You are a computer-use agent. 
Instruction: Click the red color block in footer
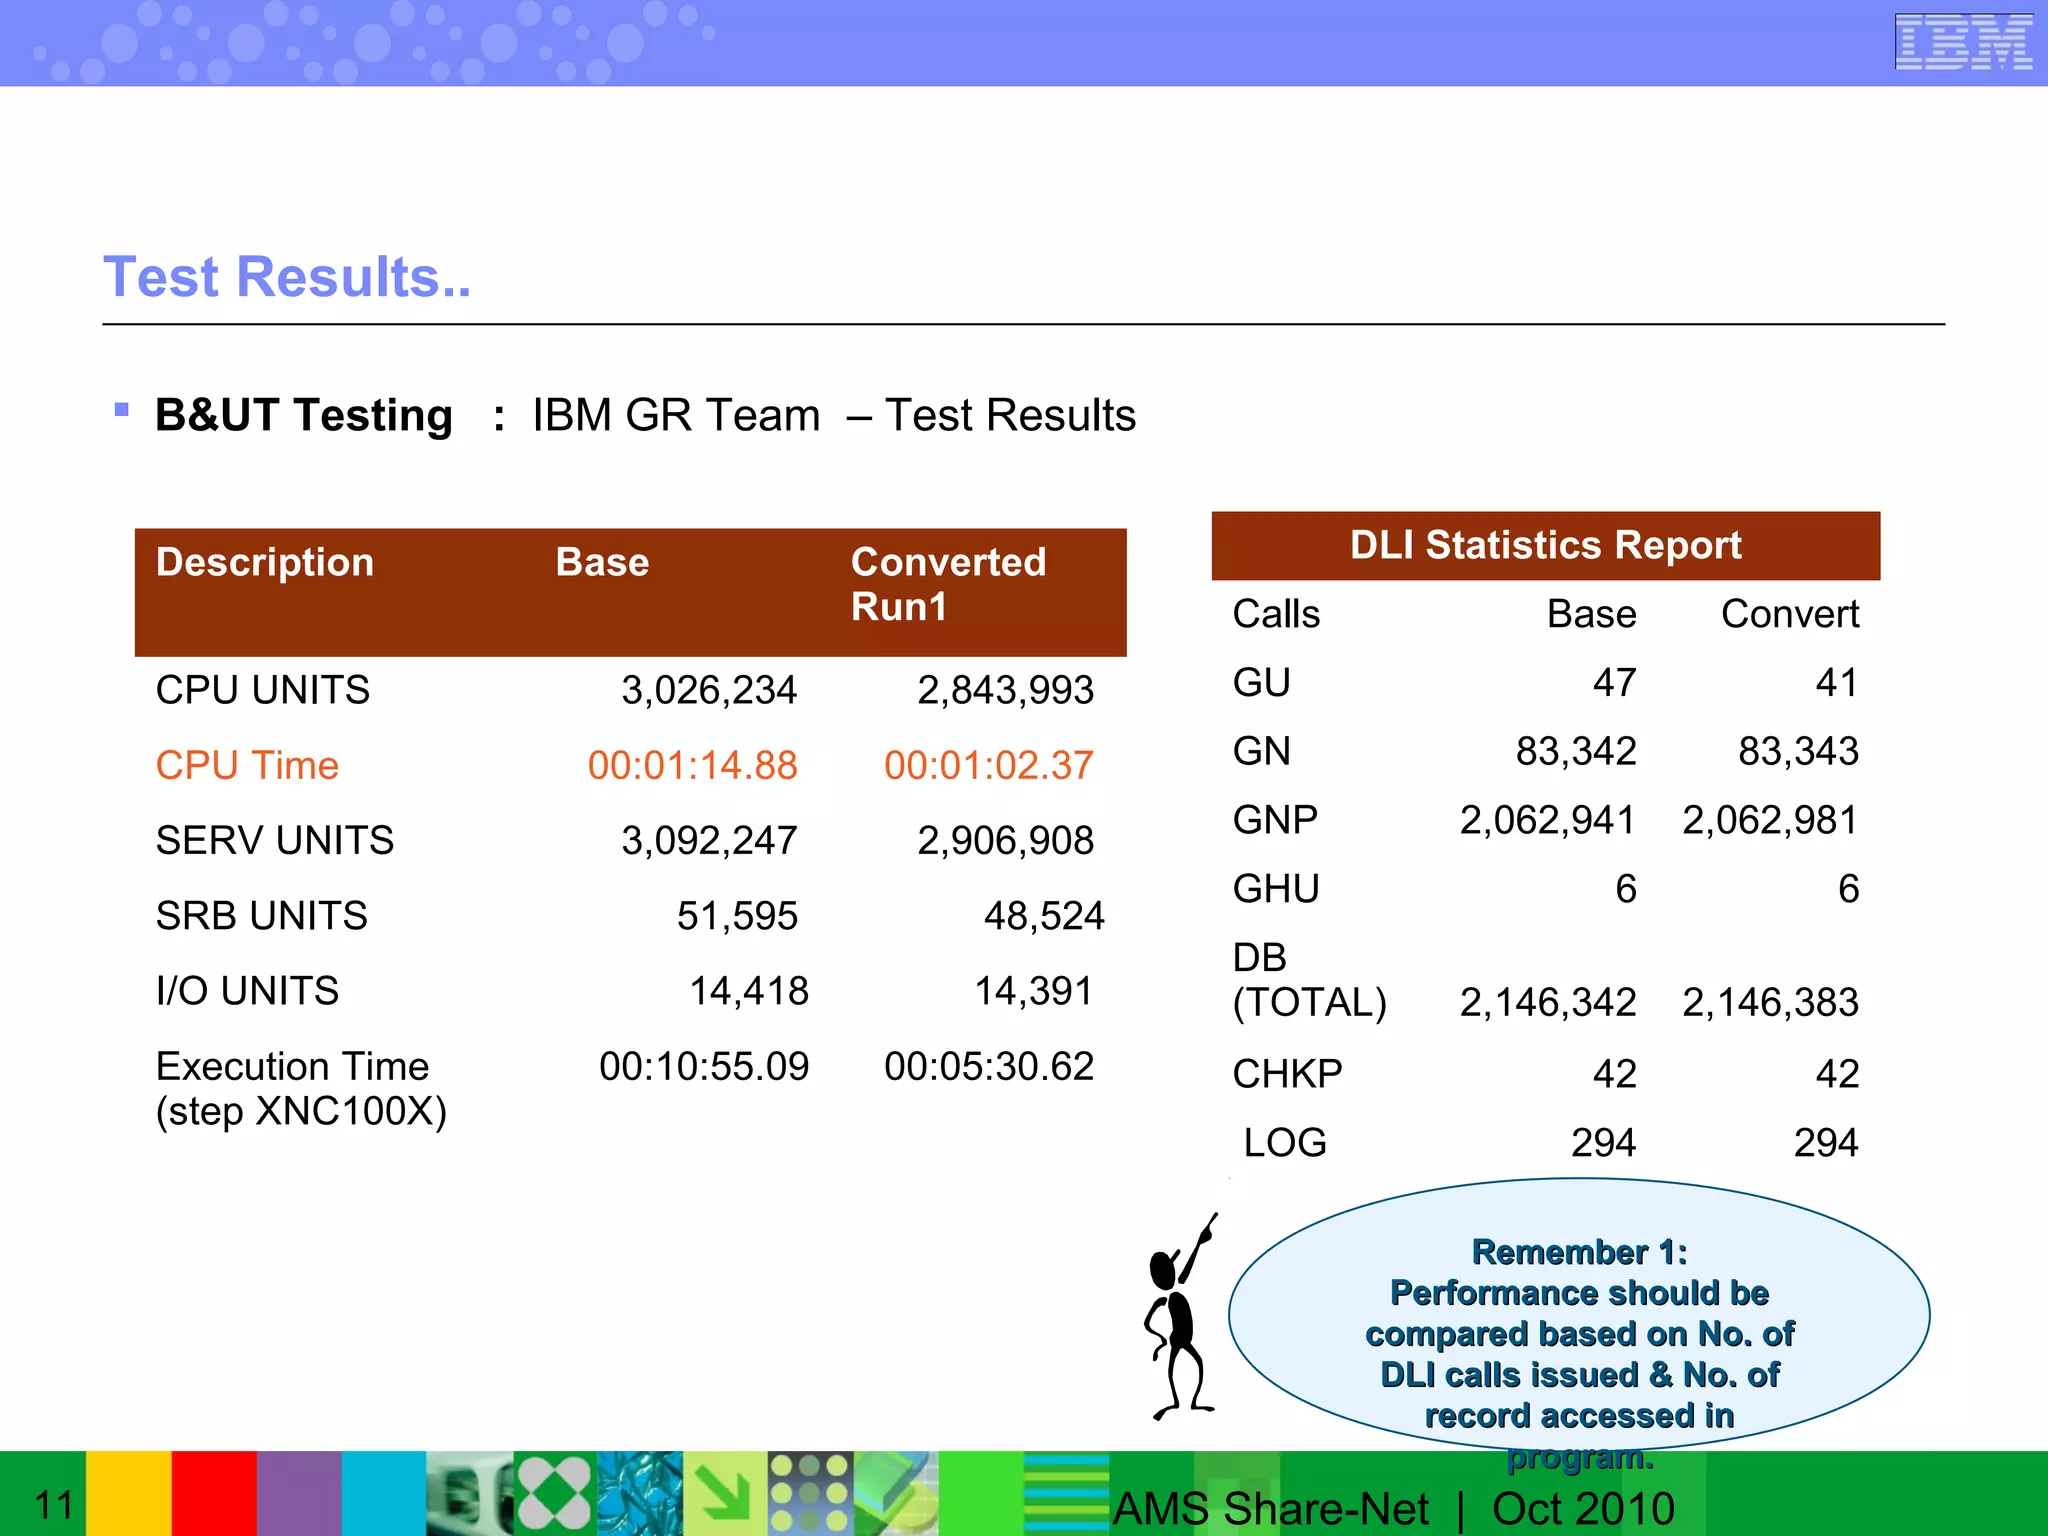(x=214, y=1493)
